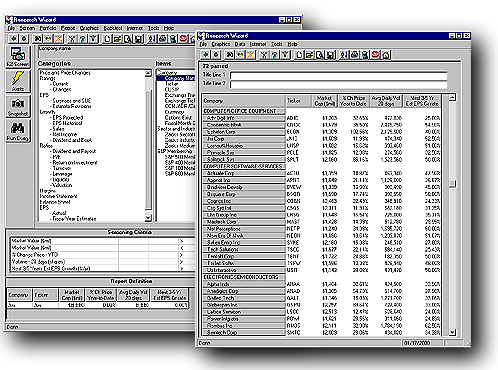
Task: Click % Change Price - YTD screening criterion row
Action: (x=103, y=255)
